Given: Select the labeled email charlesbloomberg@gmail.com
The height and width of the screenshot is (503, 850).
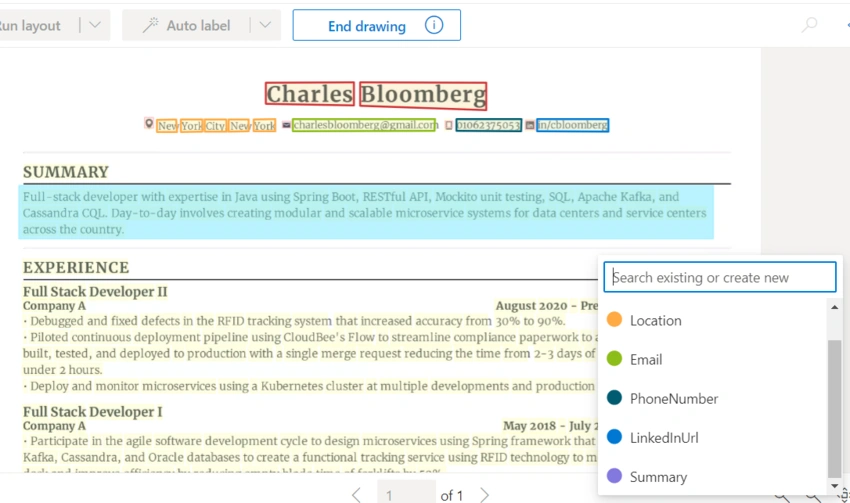Looking at the screenshot, I should (364, 125).
